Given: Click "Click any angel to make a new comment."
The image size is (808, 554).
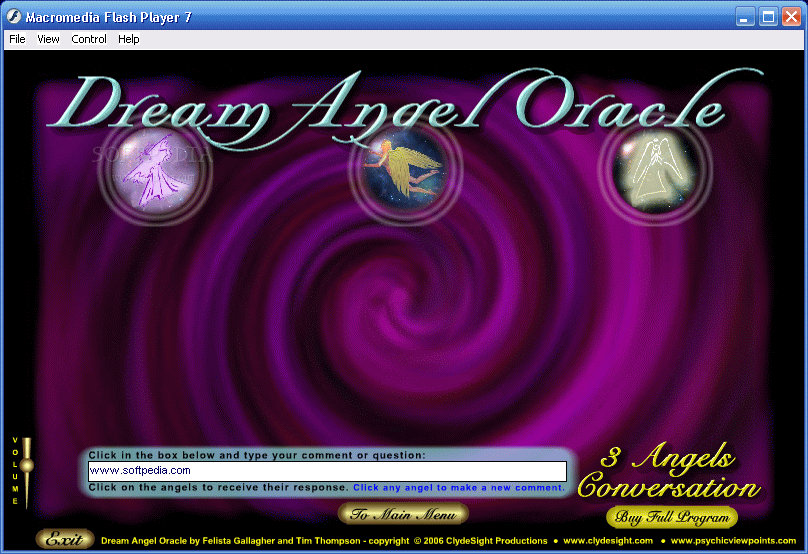Looking at the screenshot, I should point(459,488).
